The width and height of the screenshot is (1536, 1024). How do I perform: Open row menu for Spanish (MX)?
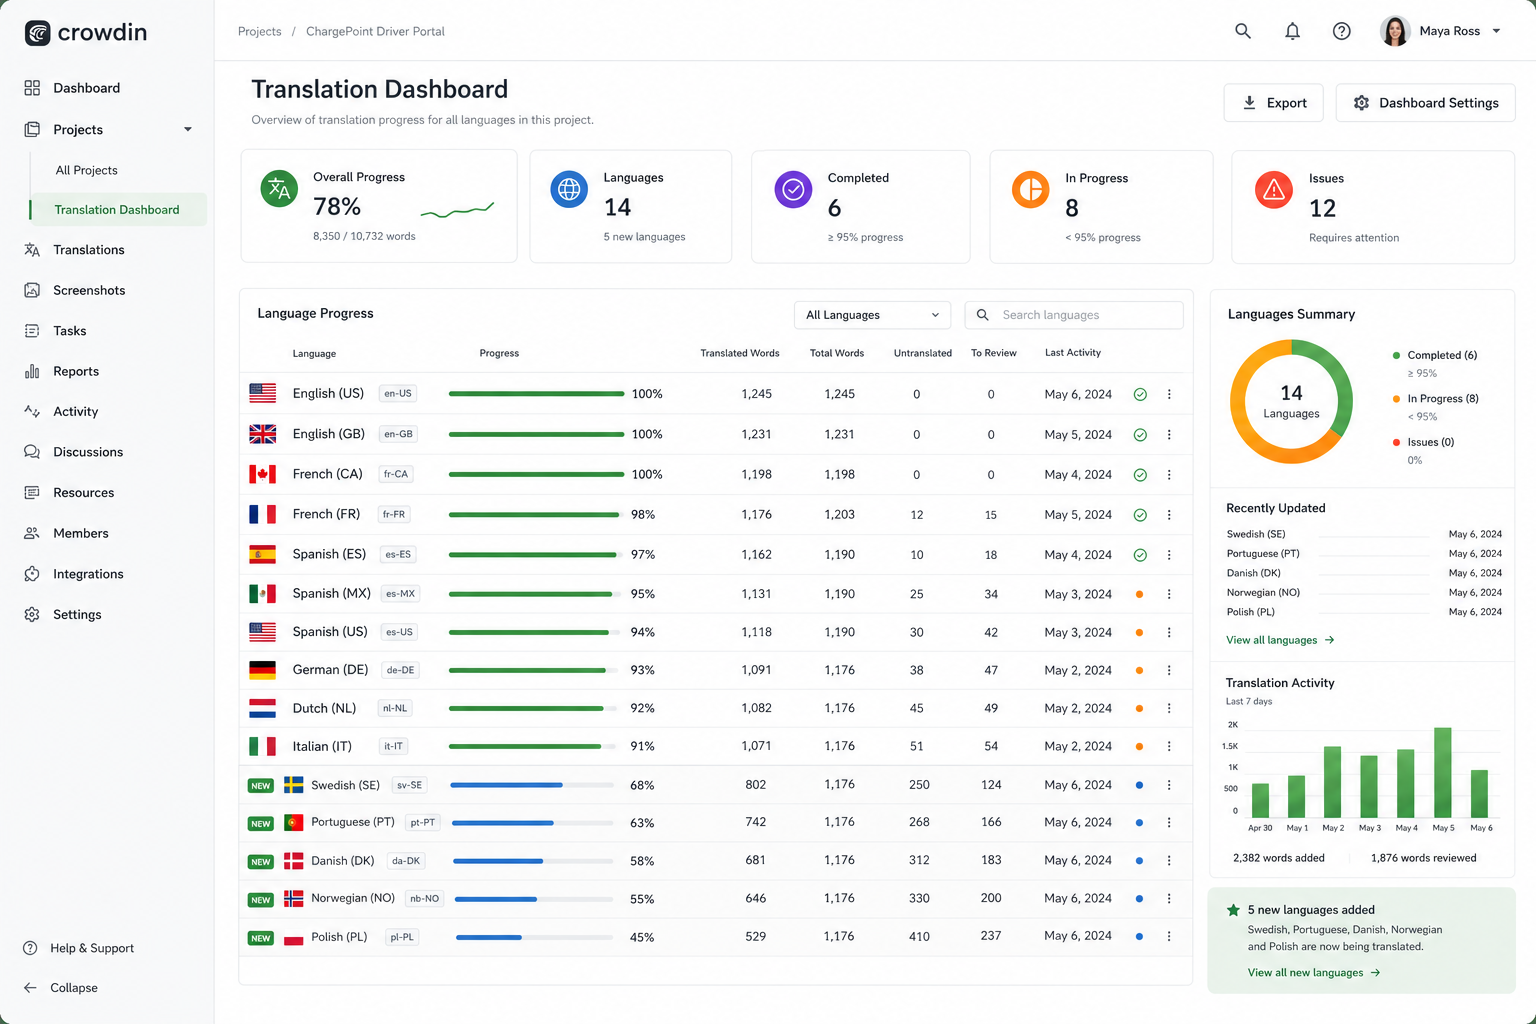coord(1169,594)
